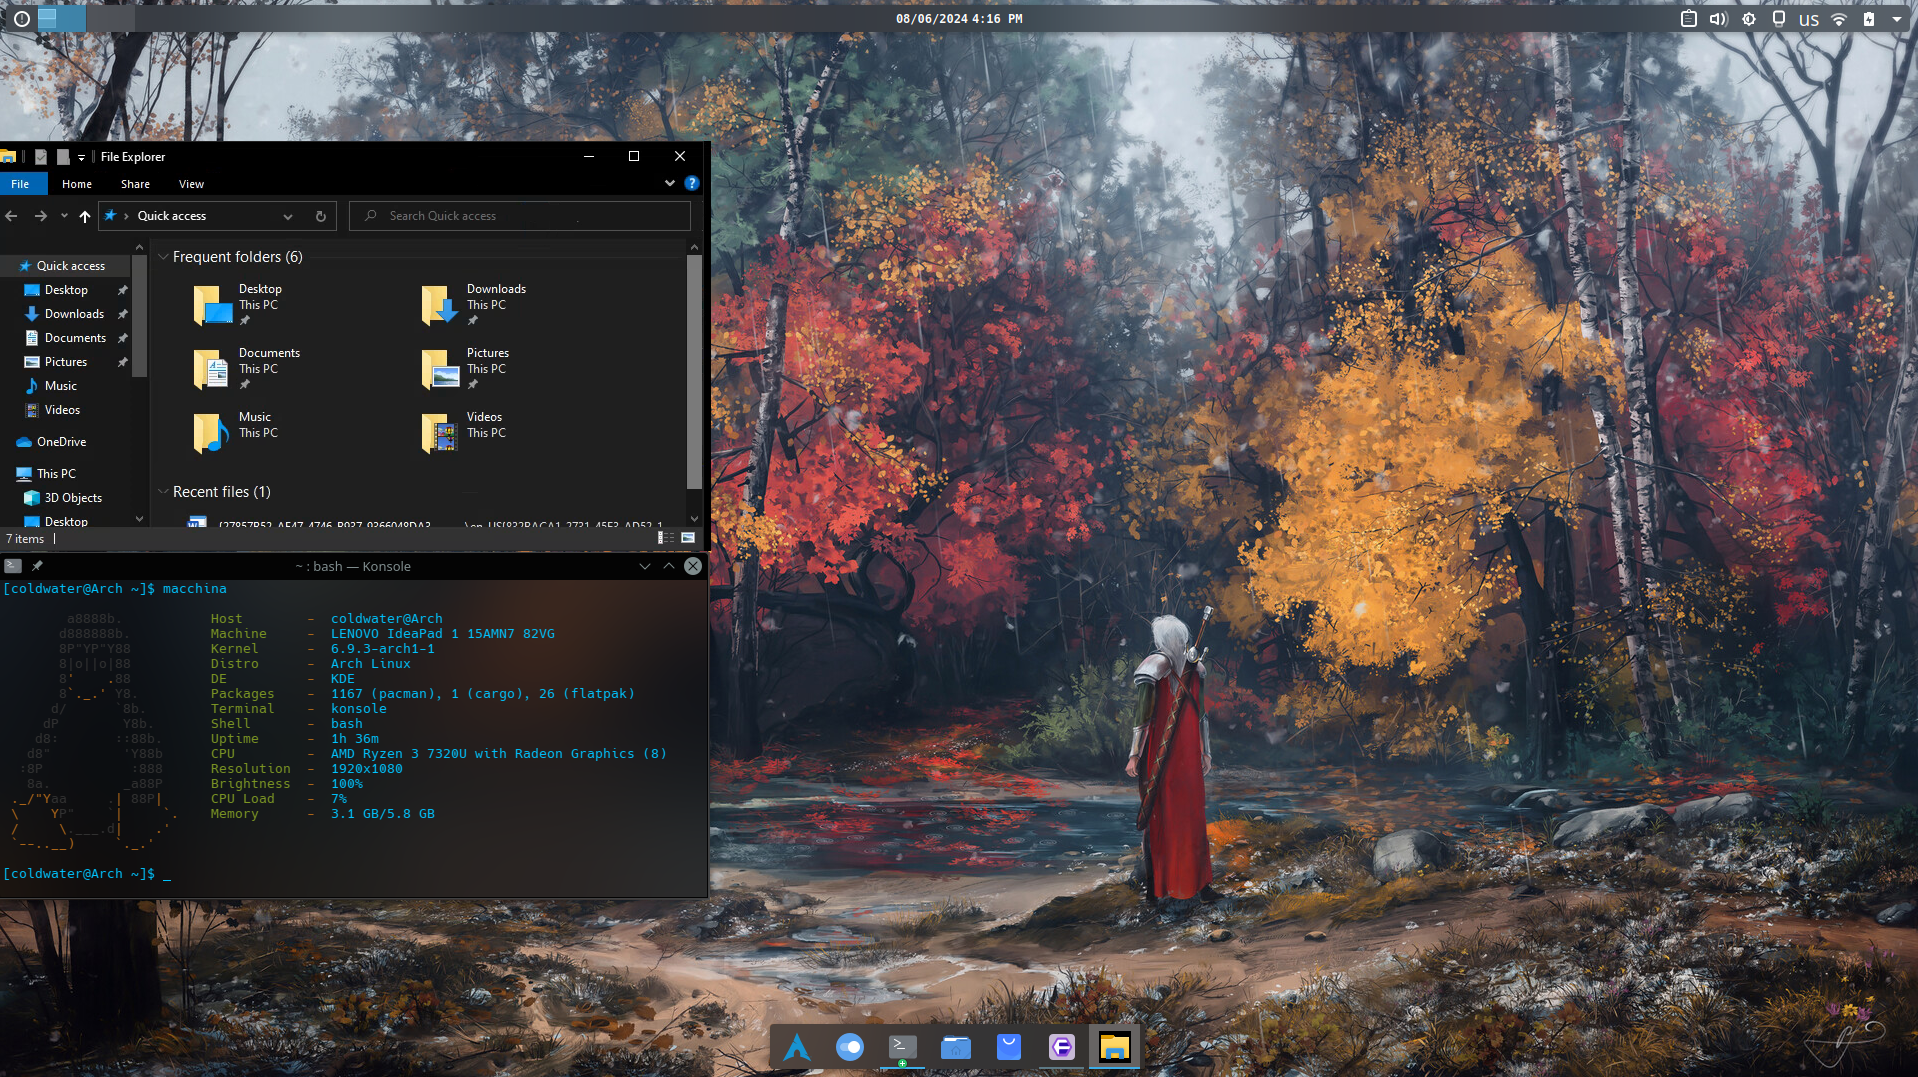Open the File tab in File Explorer

[20, 184]
